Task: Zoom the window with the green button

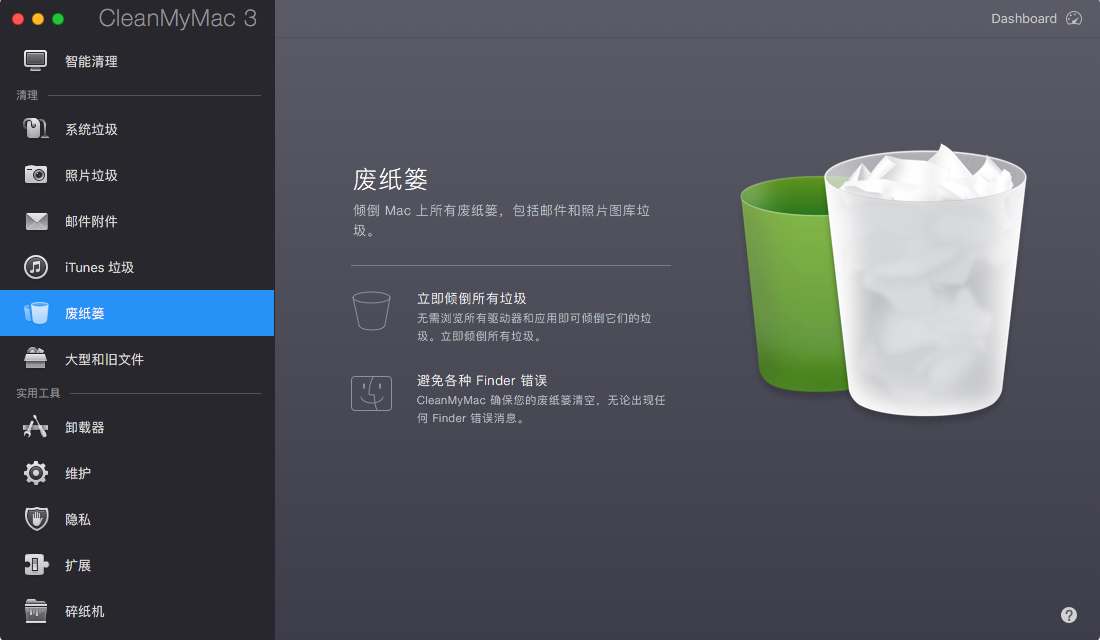Action: [58, 19]
